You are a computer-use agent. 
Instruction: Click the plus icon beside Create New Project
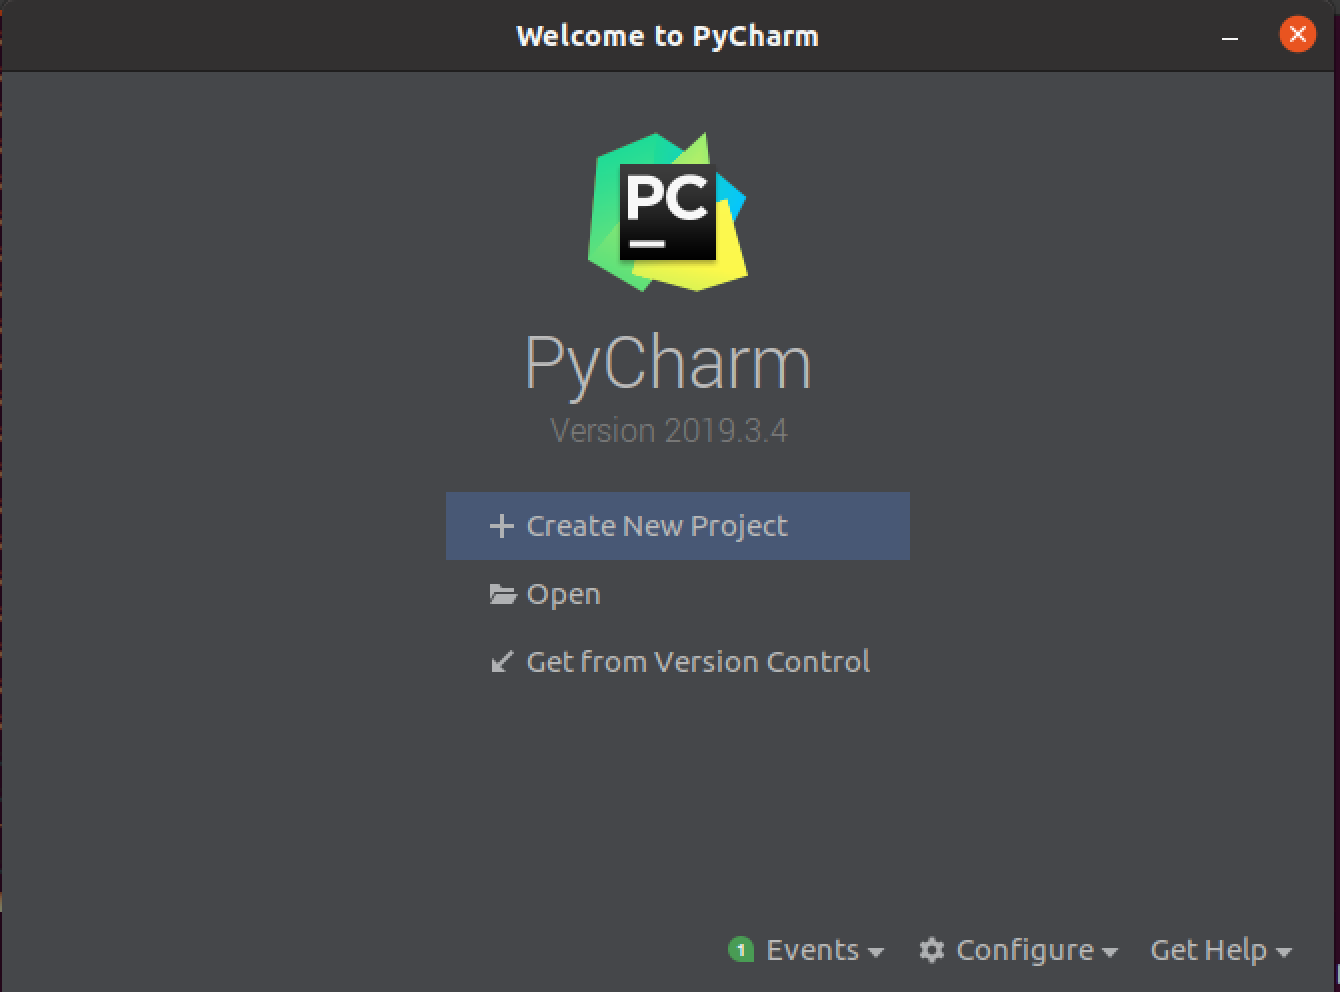[501, 526]
